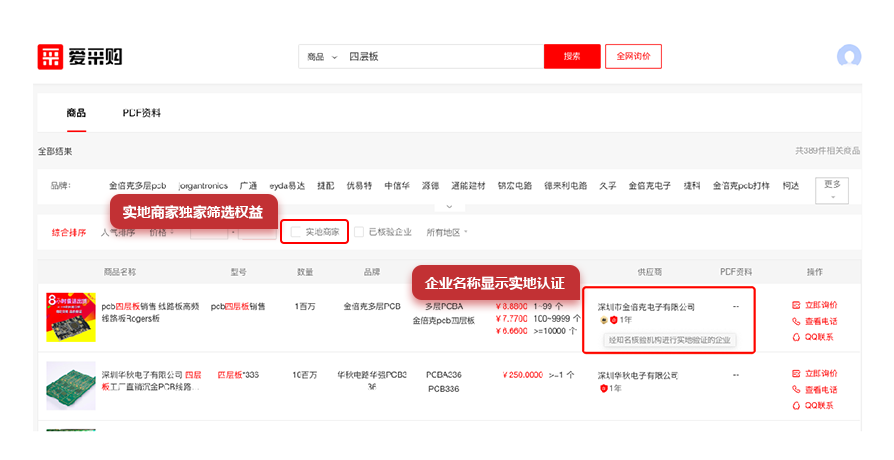Open the user avatar at top right
This screenshot has width=894, height=460.
(849, 56)
